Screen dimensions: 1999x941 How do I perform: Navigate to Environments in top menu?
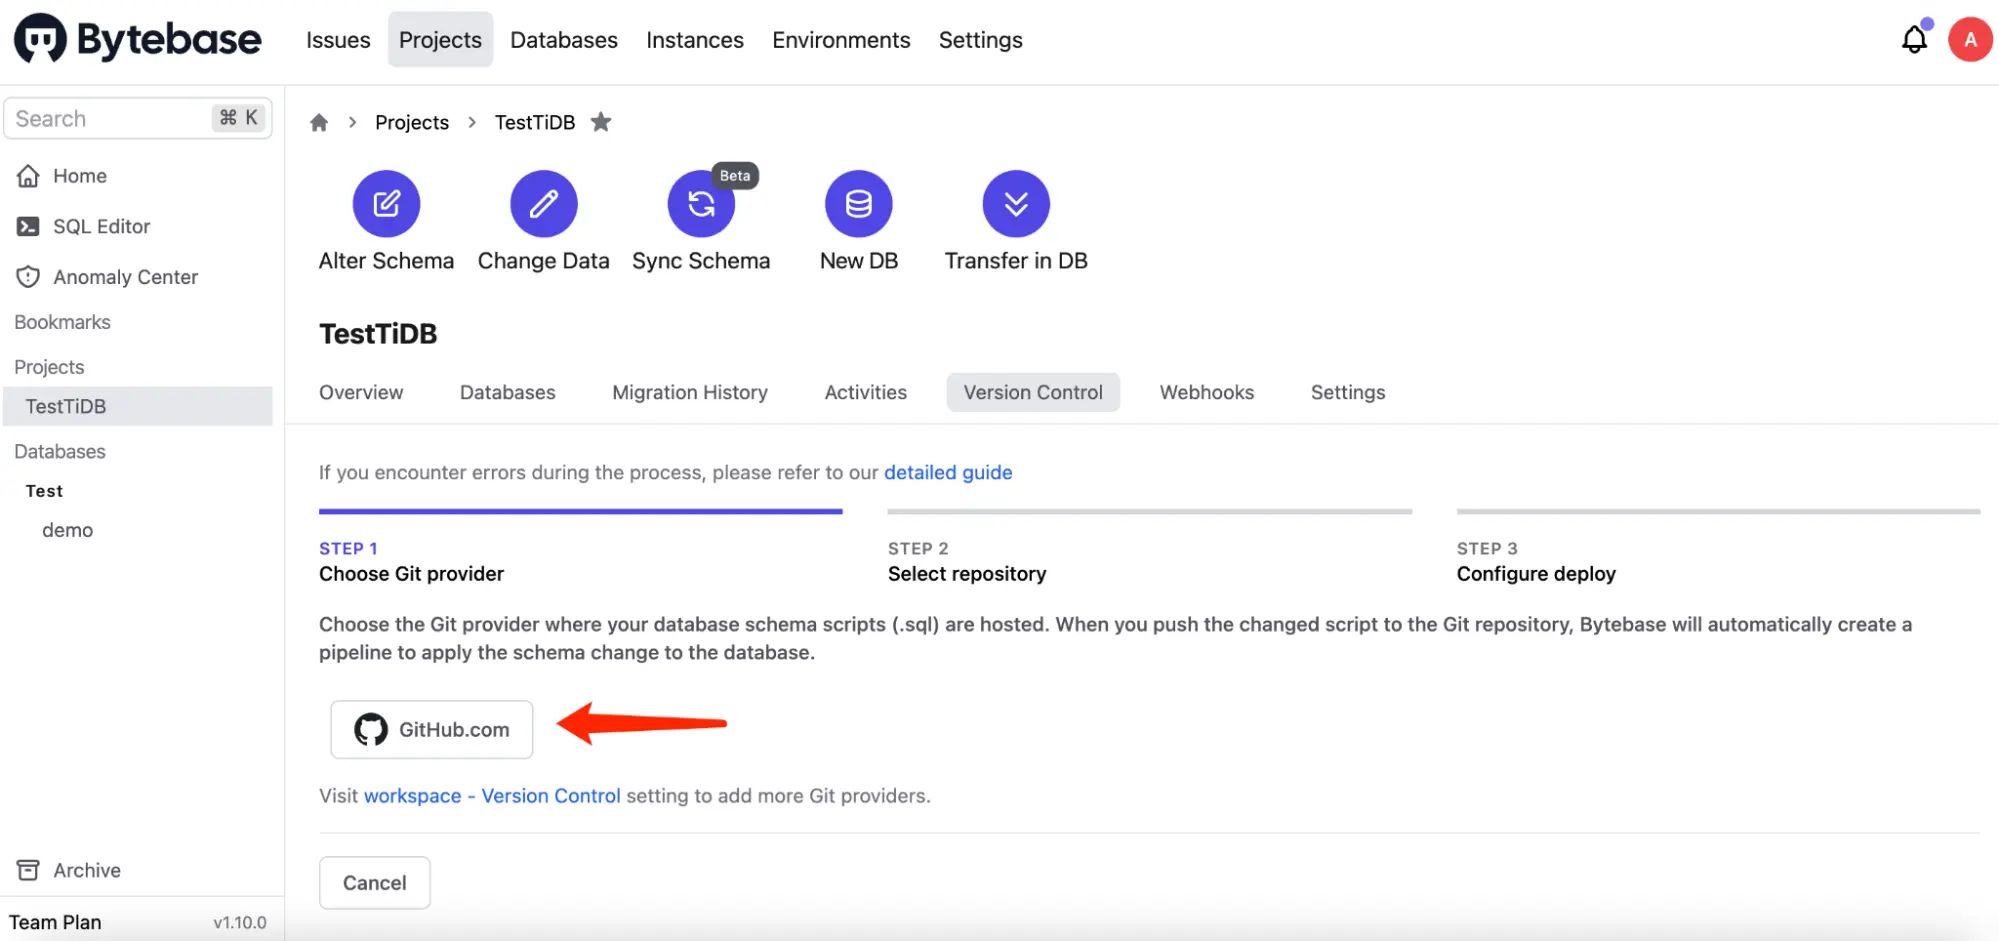point(841,39)
